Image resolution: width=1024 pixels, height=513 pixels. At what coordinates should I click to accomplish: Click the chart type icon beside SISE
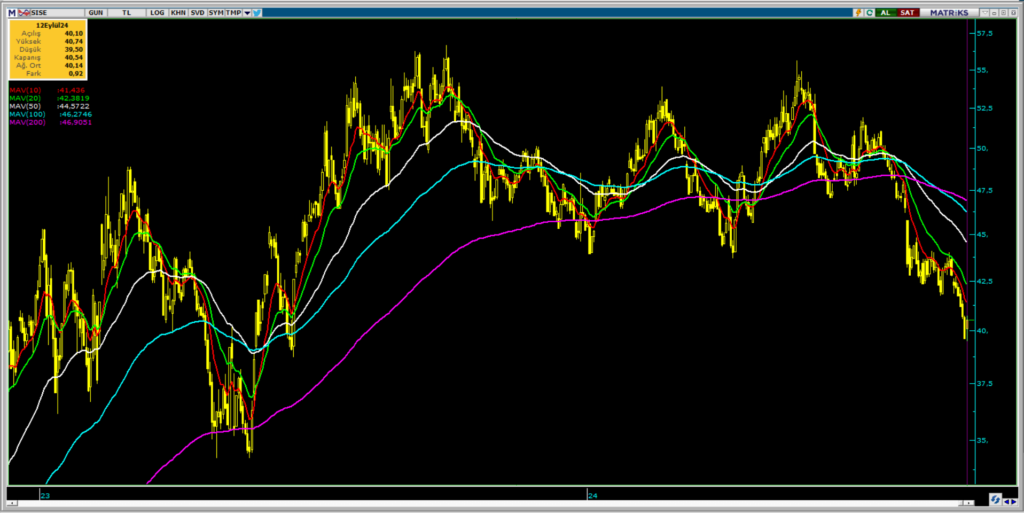click(x=23, y=12)
